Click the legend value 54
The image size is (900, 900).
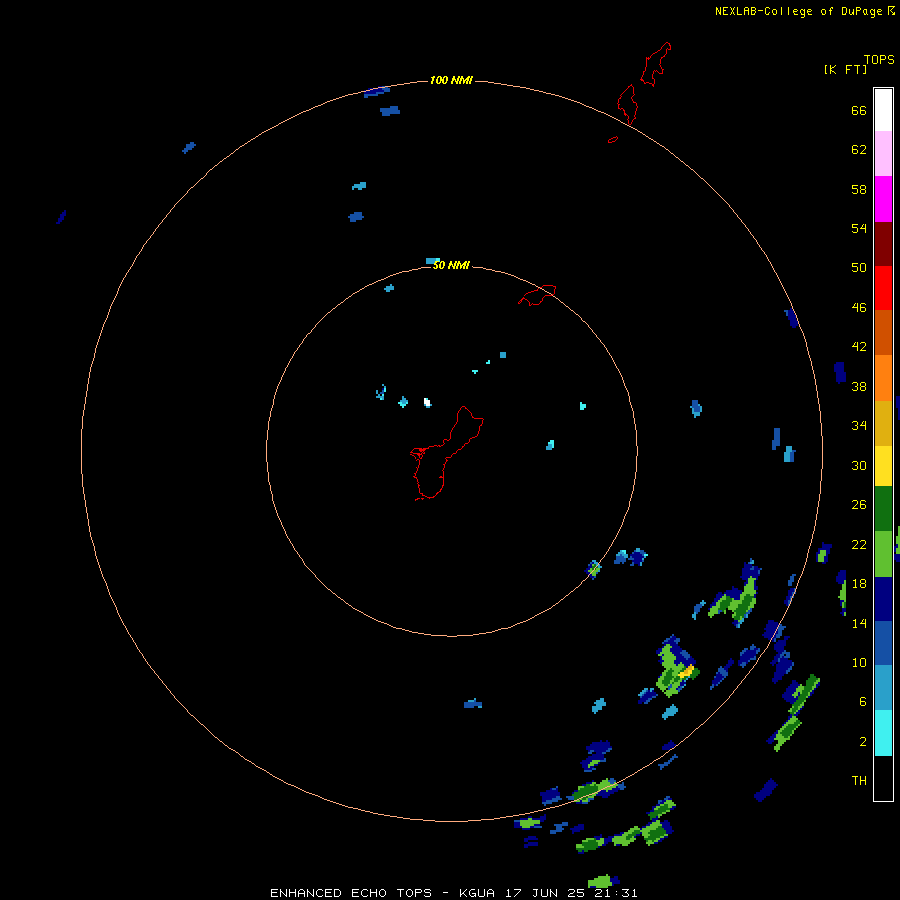pyautogui.click(x=859, y=228)
